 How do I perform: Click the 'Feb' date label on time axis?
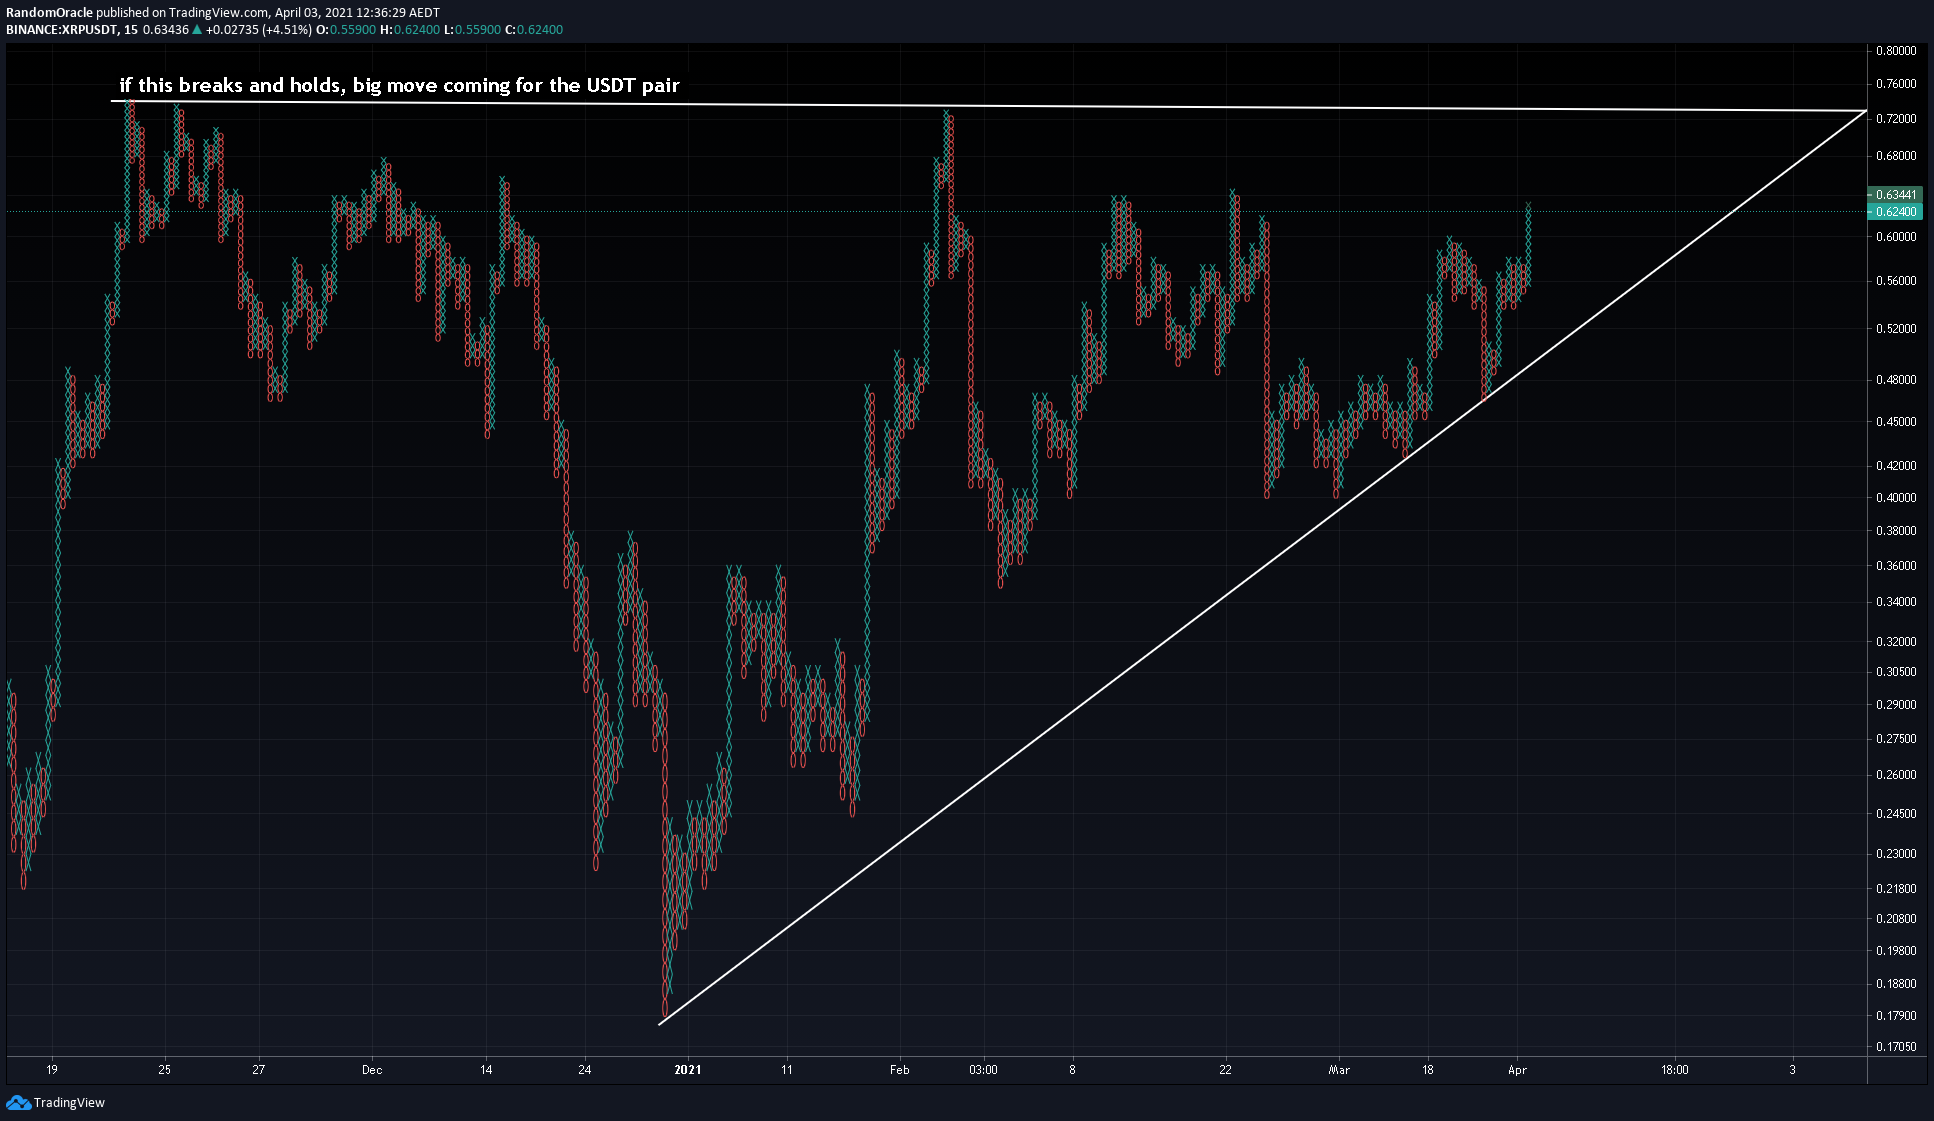tap(900, 1070)
